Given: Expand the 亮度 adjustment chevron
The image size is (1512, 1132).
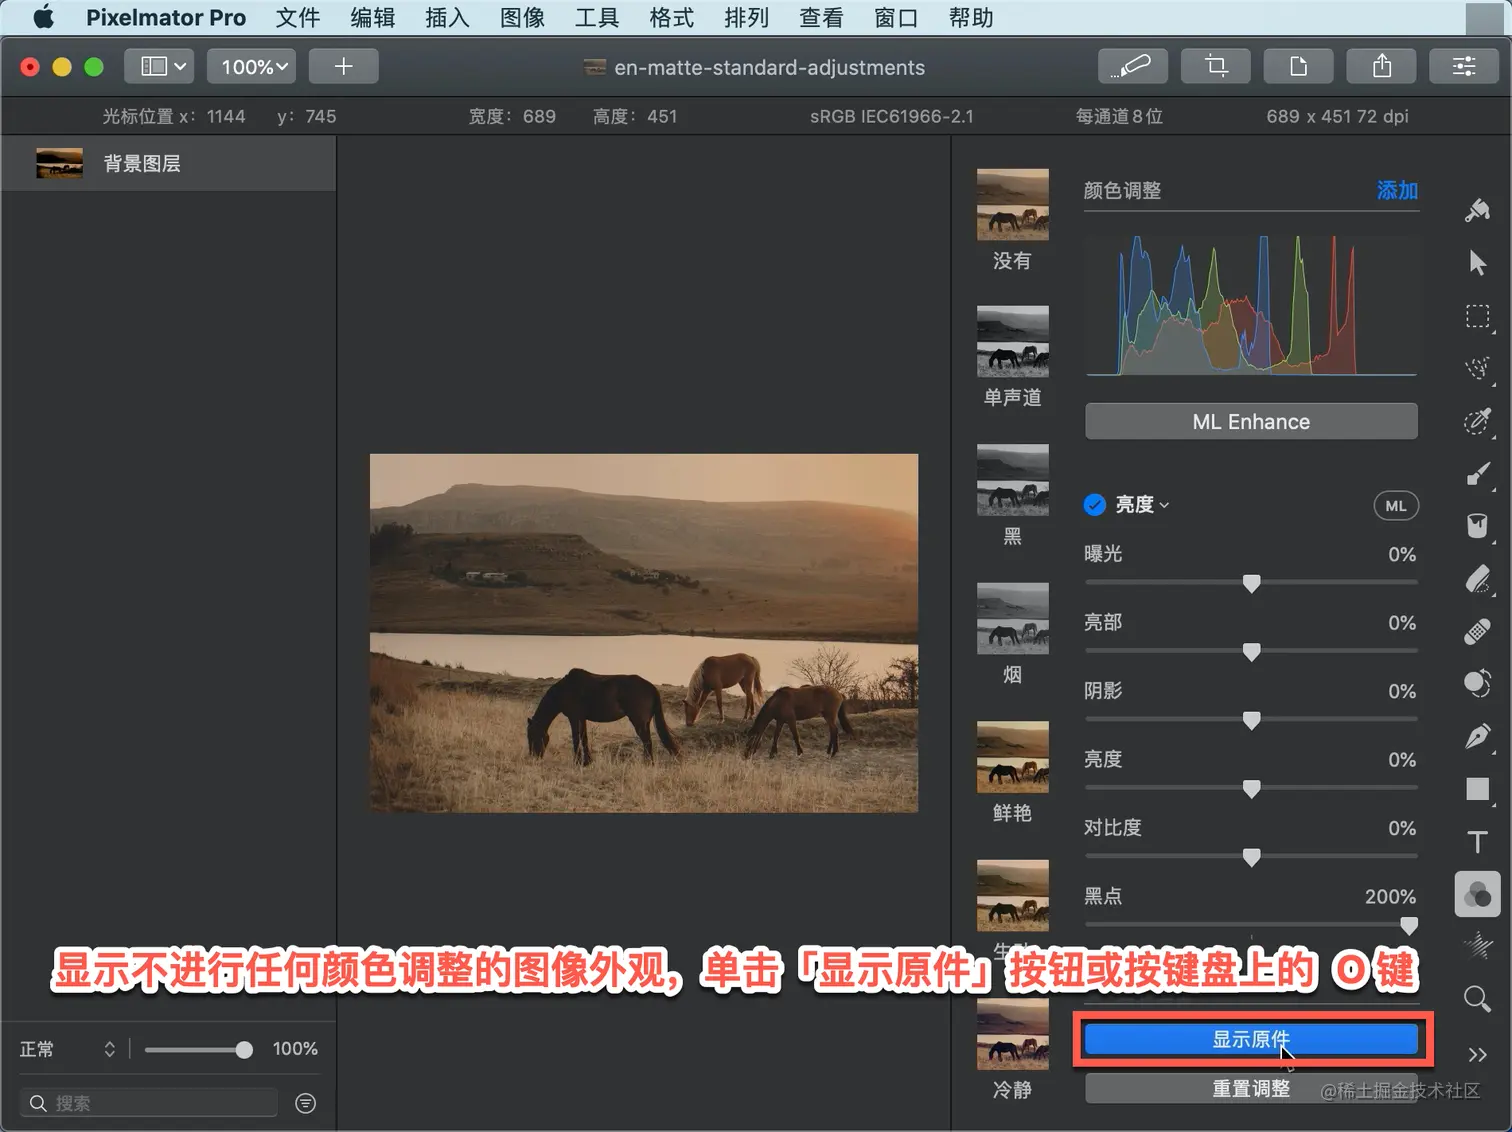Looking at the screenshot, I should (x=1165, y=506).
